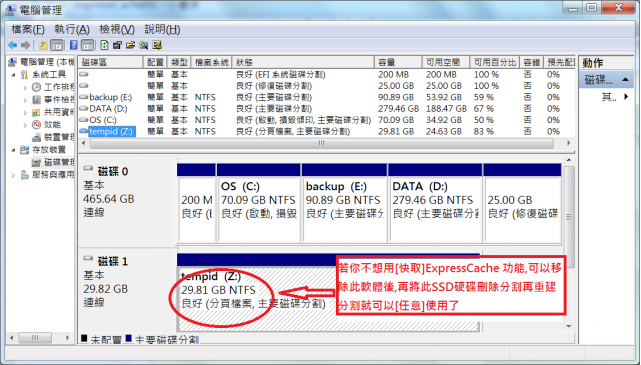Screen dimensions: 641x365
Task: Click the drive icon beside DATA (D:)
Action: pyautogui.click(x=84, y=109)
